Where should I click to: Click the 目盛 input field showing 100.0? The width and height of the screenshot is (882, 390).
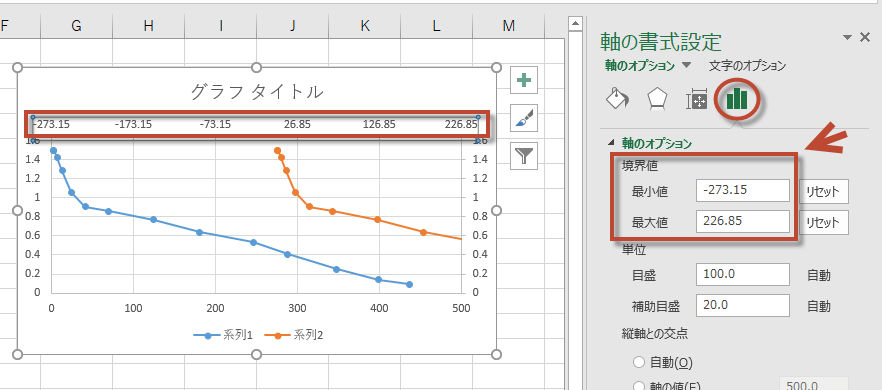pyautogui.click(x=742, y=275)
